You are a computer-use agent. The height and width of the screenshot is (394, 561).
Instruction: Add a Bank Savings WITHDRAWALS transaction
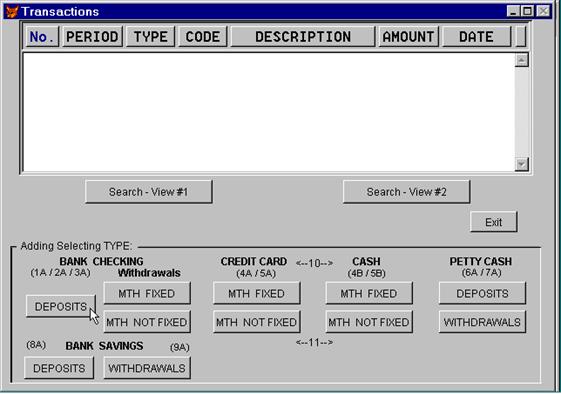[x=147, y=368]
